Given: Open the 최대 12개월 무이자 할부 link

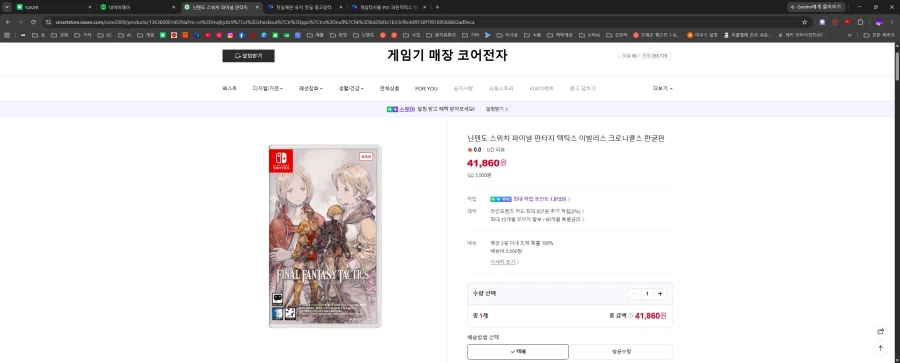Looking at the screenshot, I should coord(537,219).
